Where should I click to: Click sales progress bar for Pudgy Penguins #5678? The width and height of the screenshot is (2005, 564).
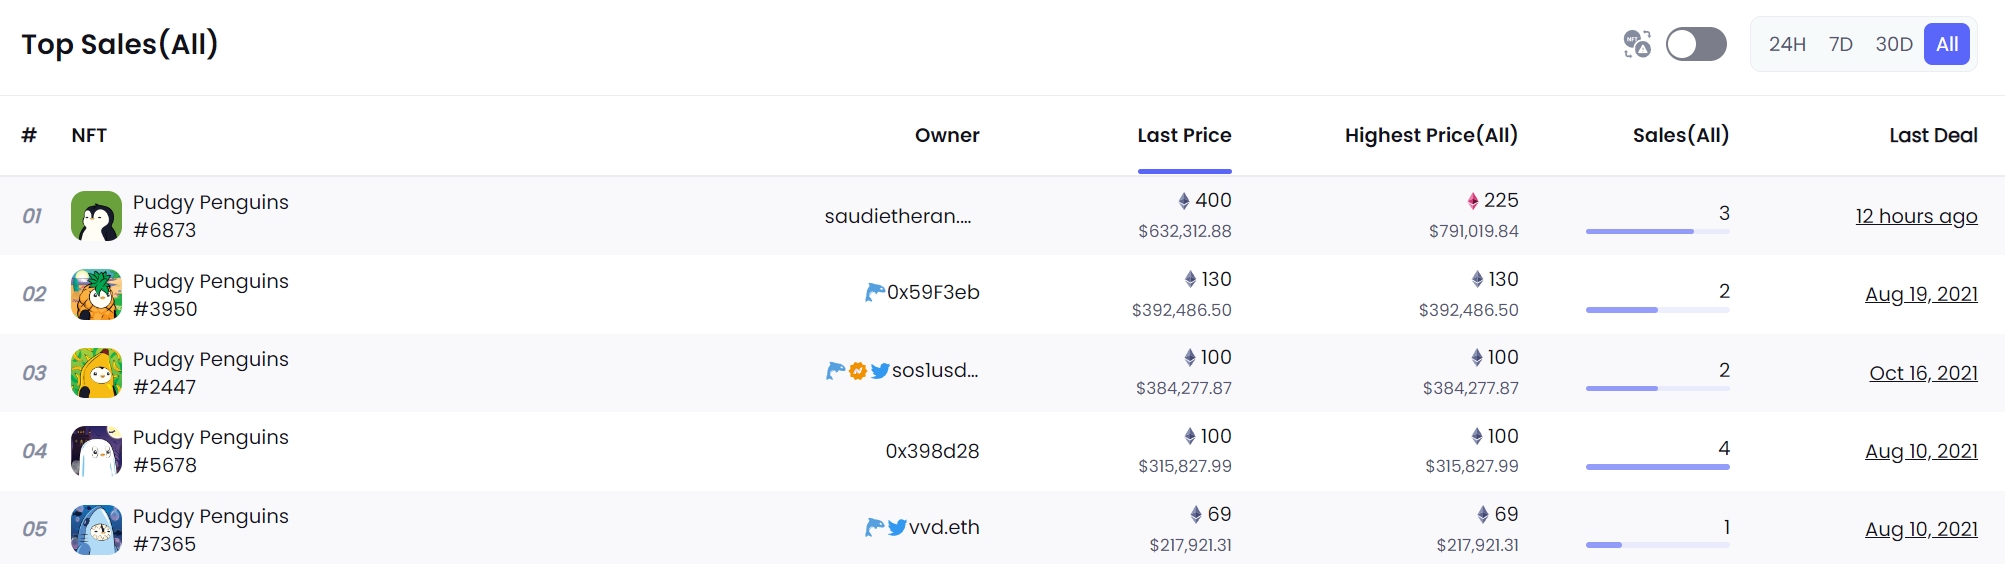tap(1657, 466)
